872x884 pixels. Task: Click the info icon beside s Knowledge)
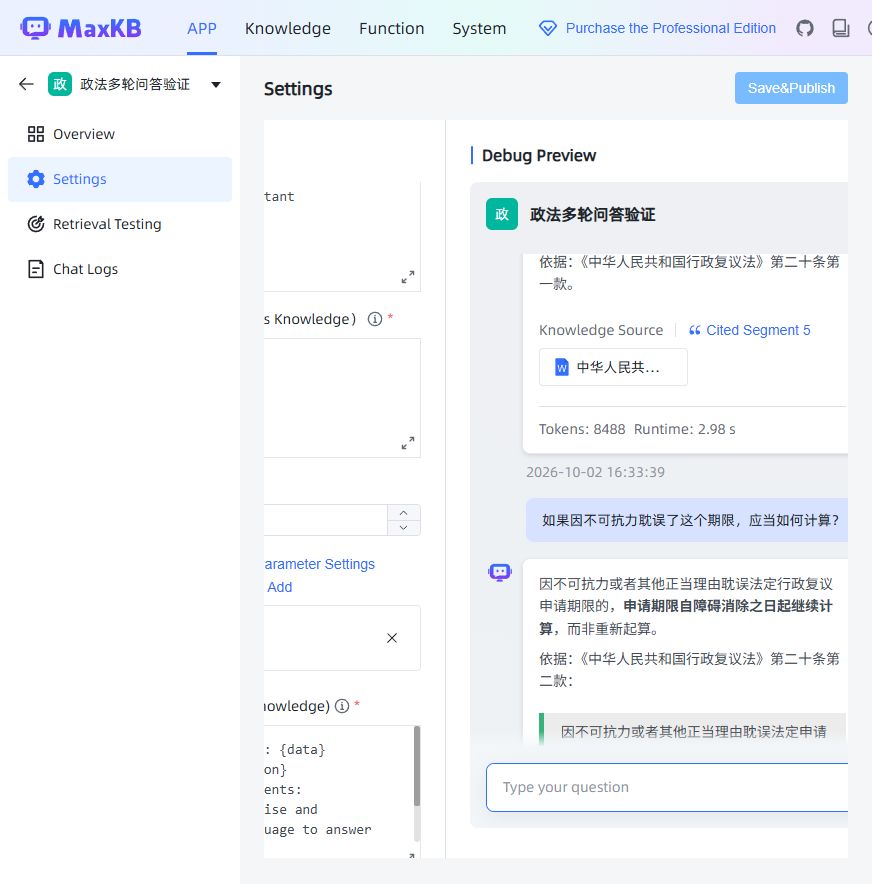tap(375, 319)
